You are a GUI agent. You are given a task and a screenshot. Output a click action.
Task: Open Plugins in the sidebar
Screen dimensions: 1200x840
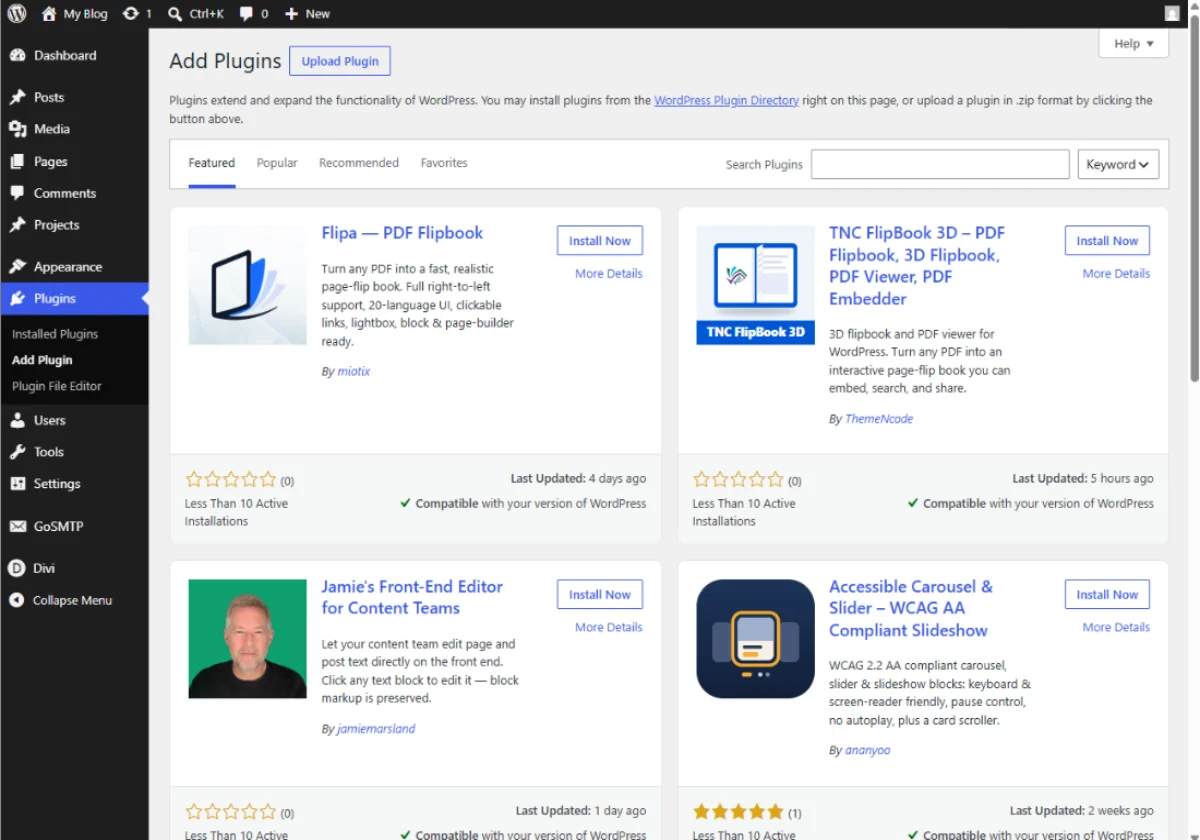[74, 298]
